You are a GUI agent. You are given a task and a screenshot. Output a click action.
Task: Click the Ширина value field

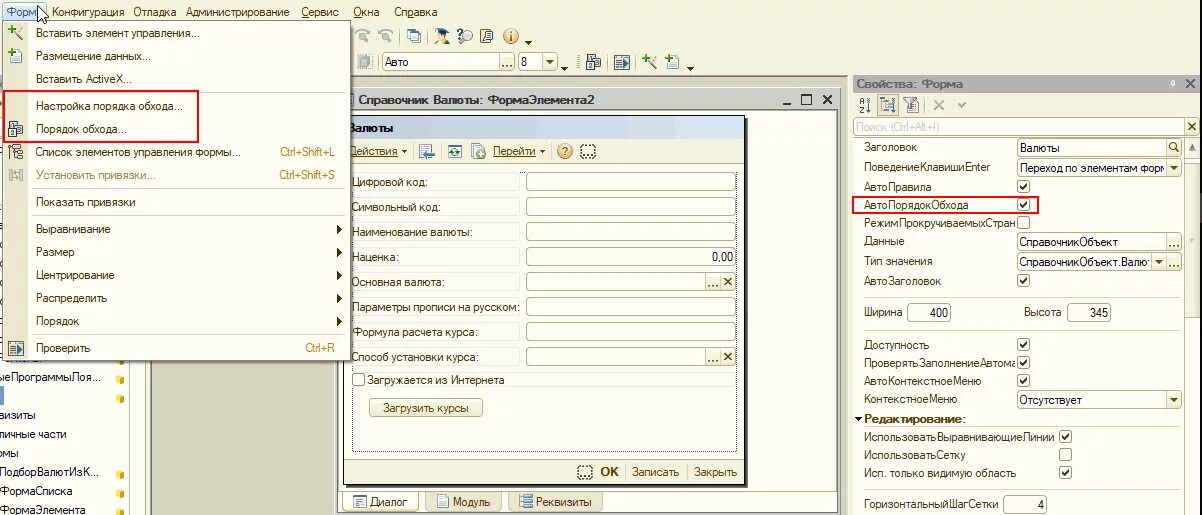tap(926, 313)
